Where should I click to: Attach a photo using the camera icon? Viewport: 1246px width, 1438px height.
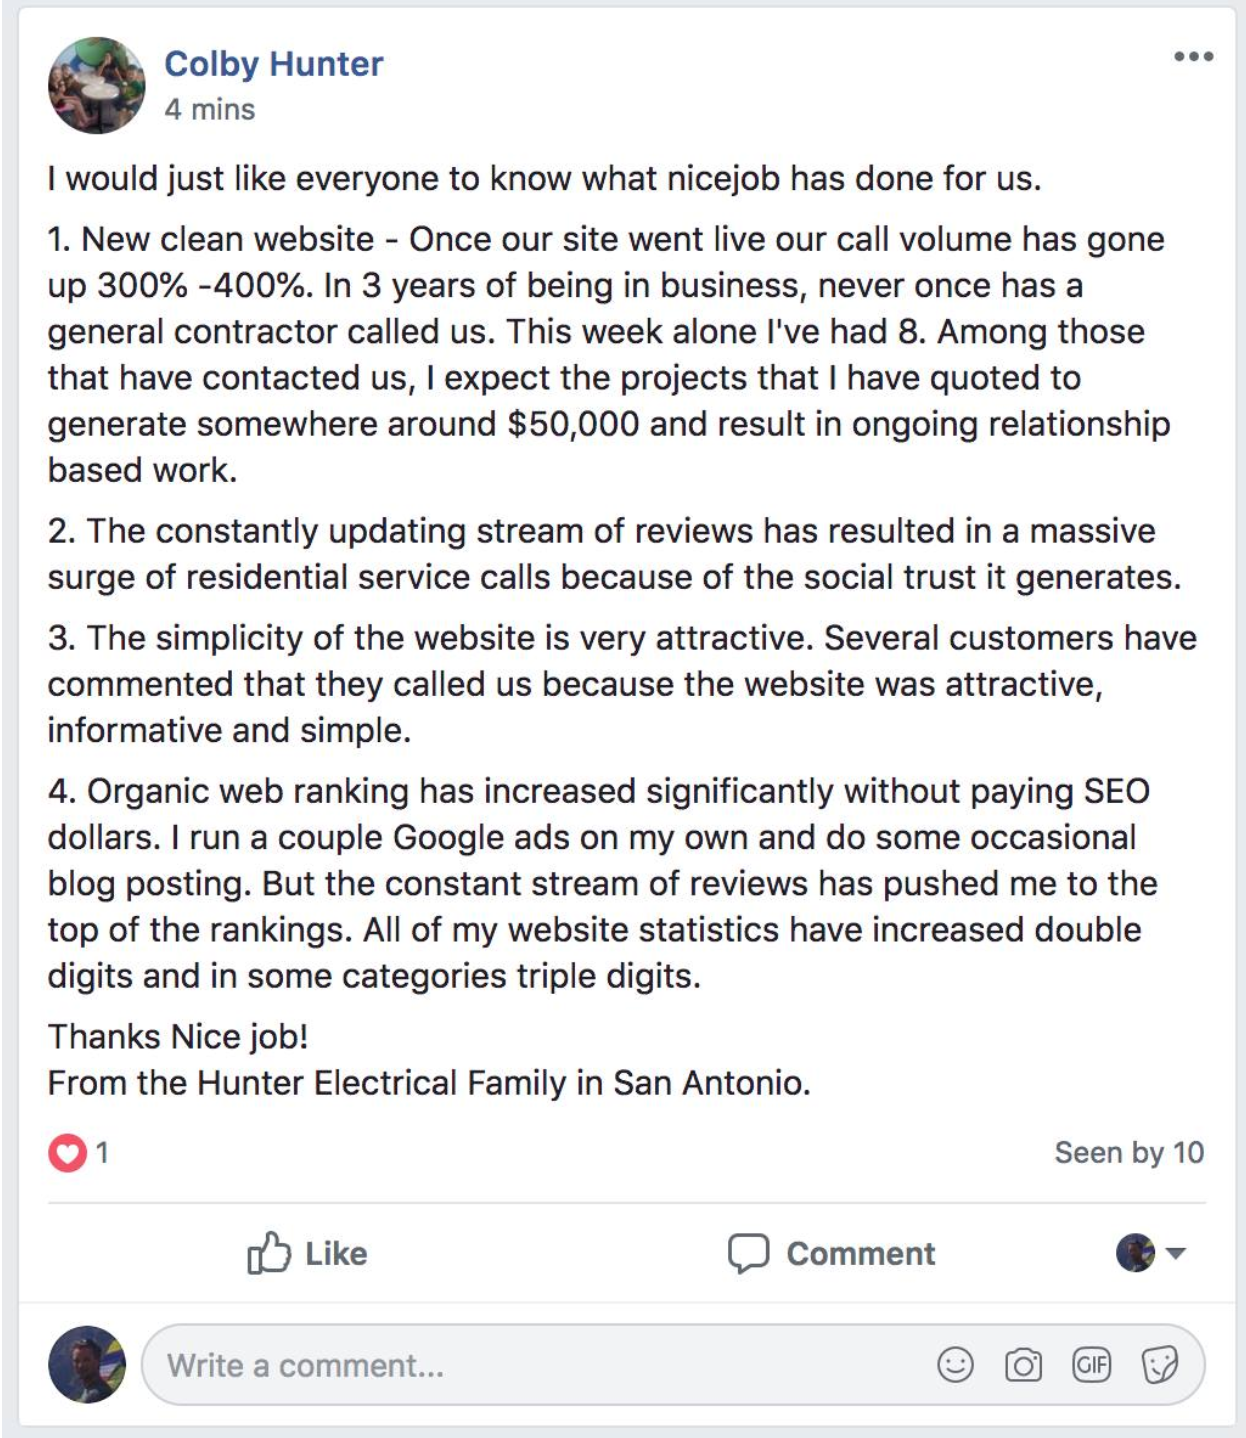pyautogui.click(x=1023, y=1365)
